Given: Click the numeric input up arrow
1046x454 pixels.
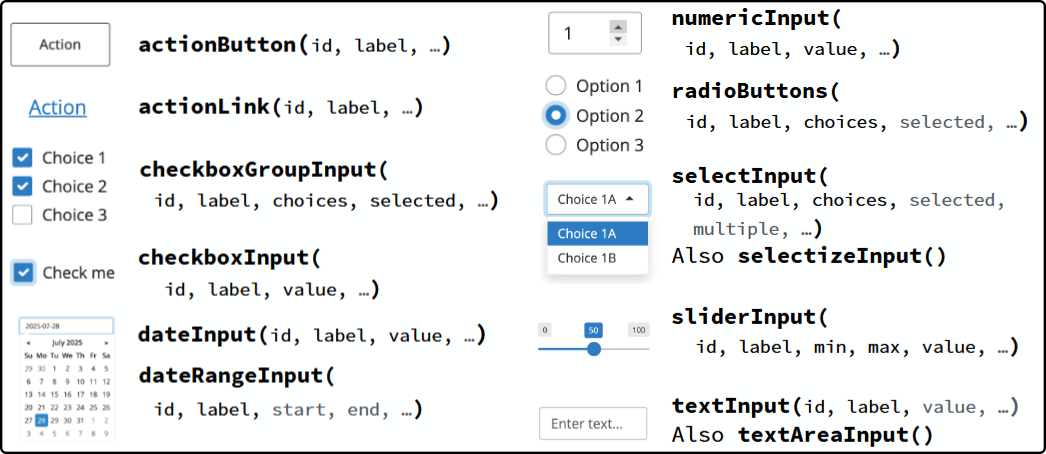Looking at the screenshot, I should (x=618, y=26).
